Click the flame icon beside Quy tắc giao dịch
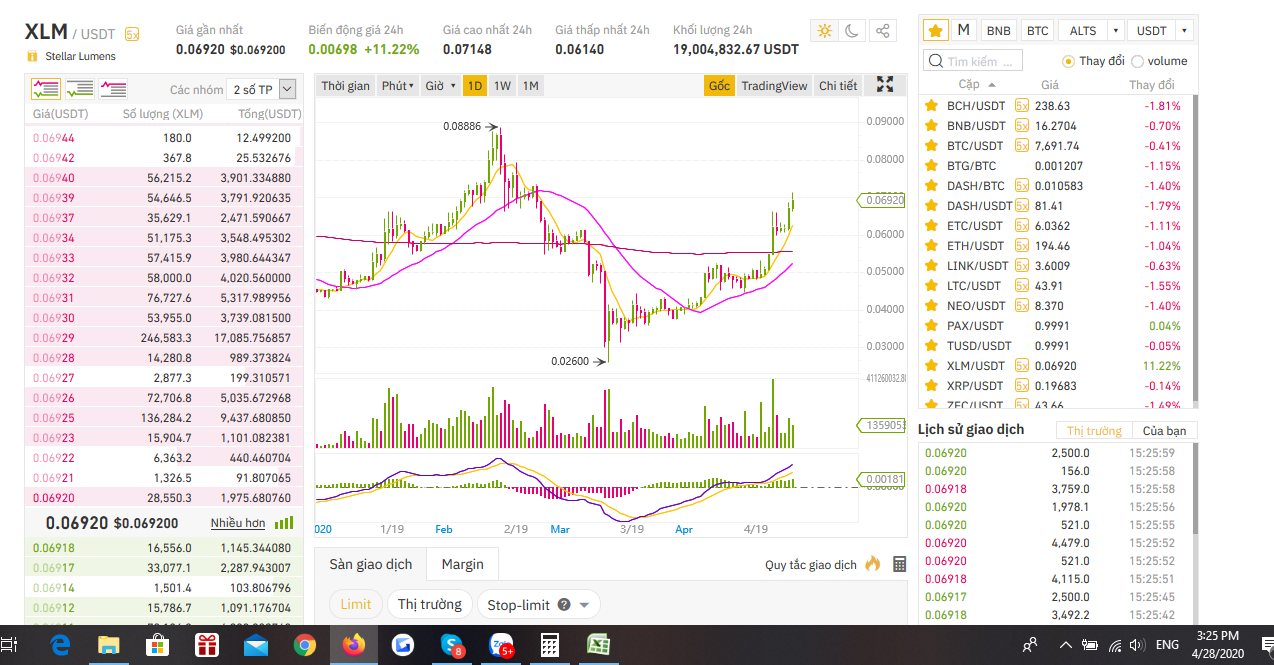1274x665 pixels. pos(873,563)
